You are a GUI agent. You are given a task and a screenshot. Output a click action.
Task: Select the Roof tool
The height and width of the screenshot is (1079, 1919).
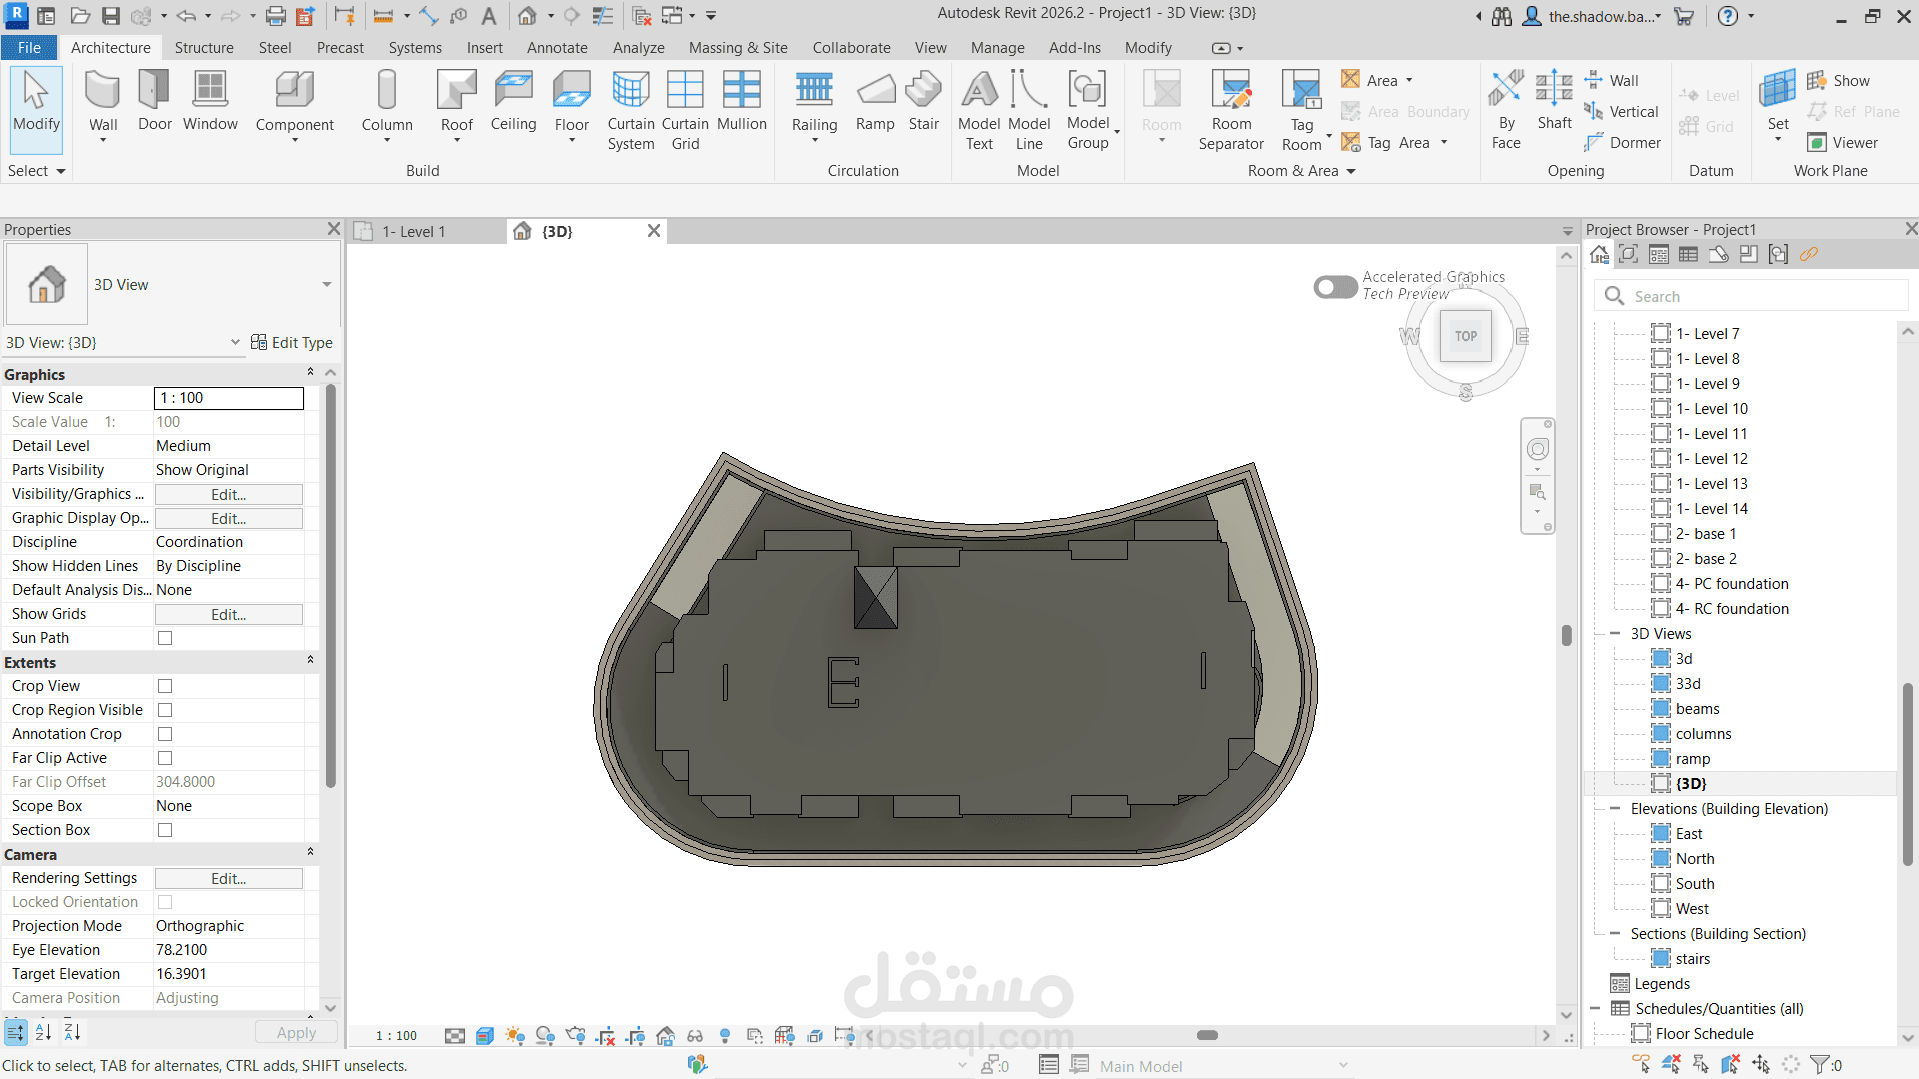click(457, 104)
